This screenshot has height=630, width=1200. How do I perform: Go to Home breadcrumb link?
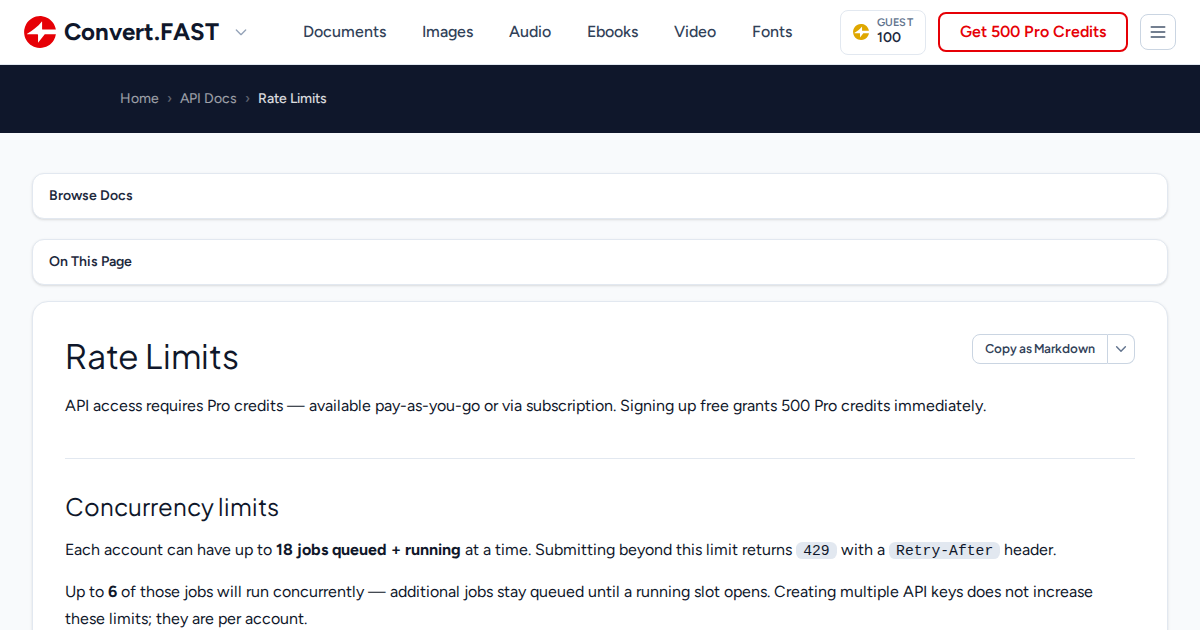[x=139, y=98]
